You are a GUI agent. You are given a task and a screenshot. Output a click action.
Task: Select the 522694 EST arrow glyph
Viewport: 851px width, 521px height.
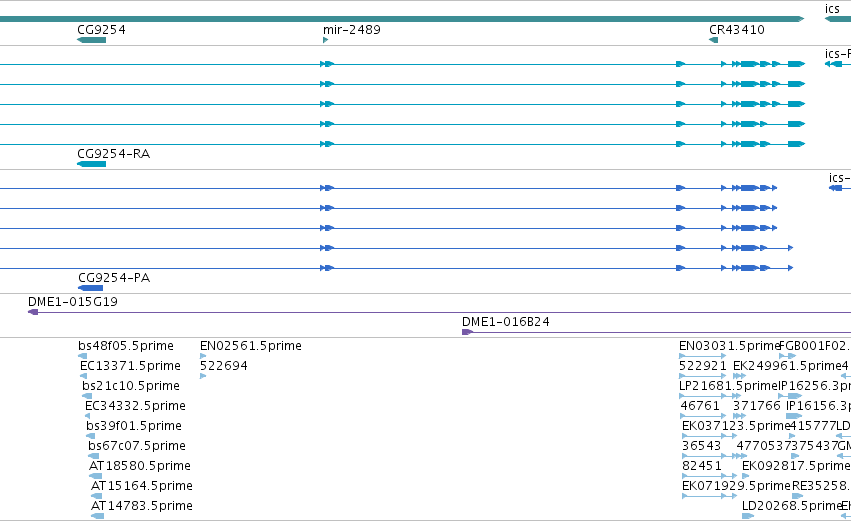tap(203, 376)
